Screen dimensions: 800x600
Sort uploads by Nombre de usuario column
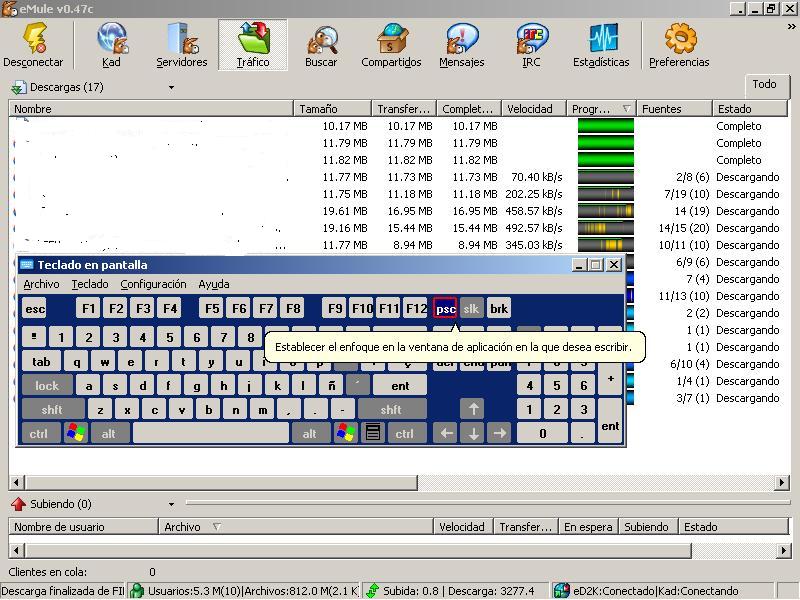83,527
